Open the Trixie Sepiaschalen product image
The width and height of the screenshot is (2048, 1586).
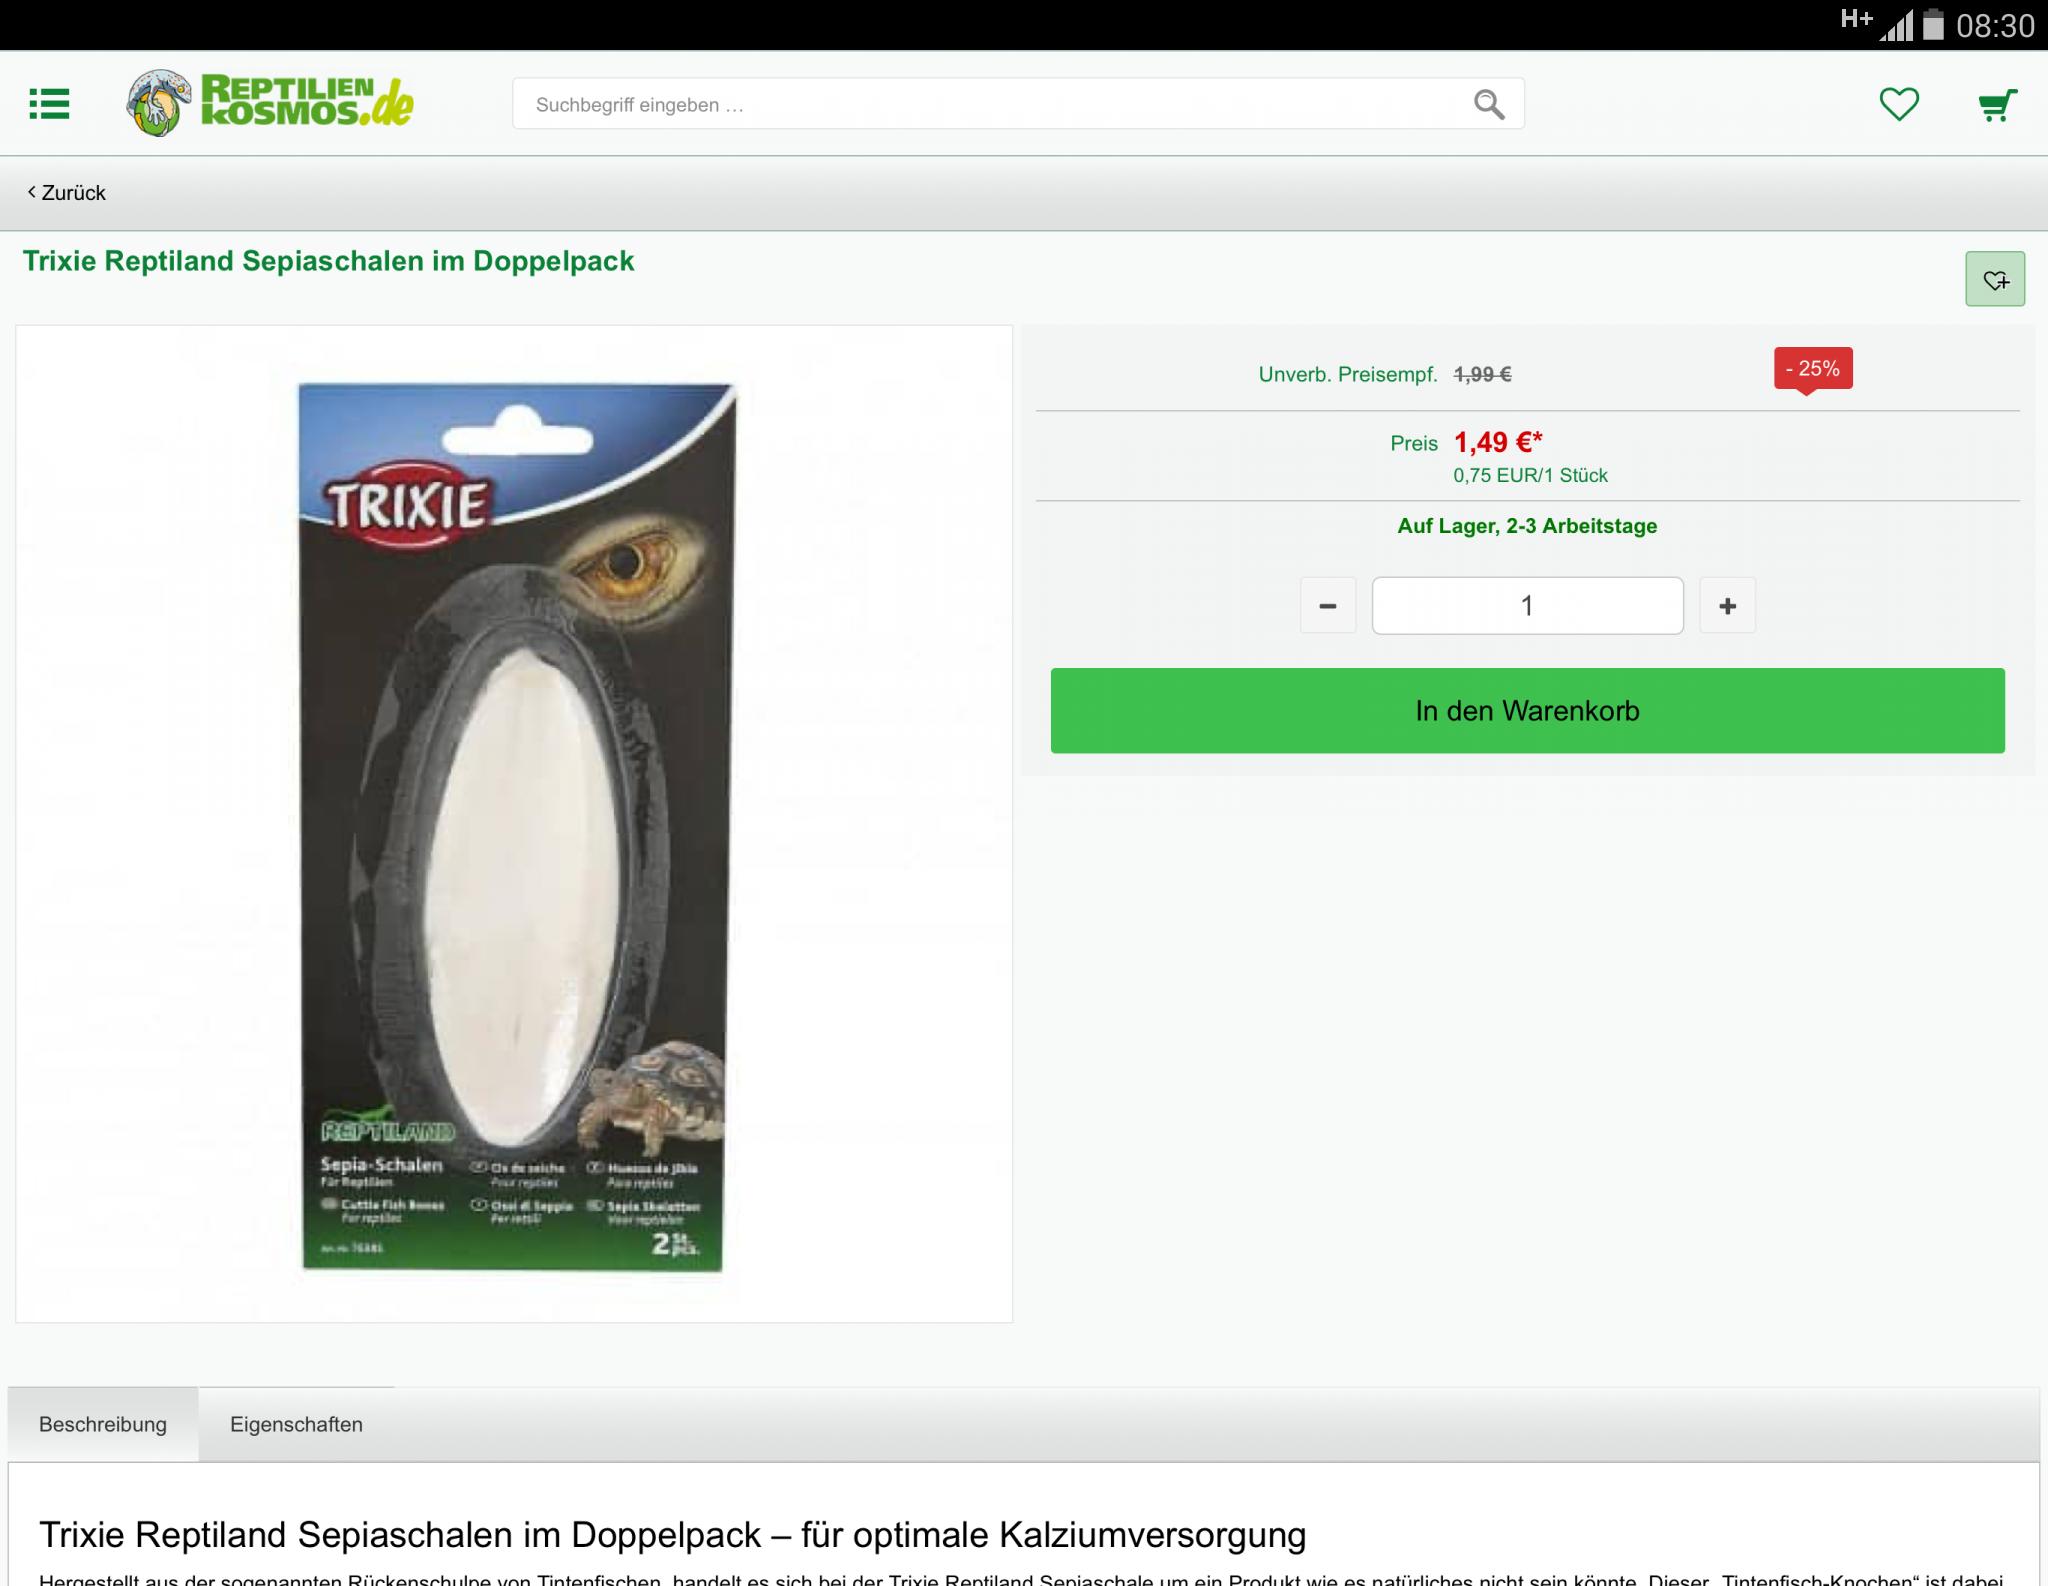click(x=514, y=824)
